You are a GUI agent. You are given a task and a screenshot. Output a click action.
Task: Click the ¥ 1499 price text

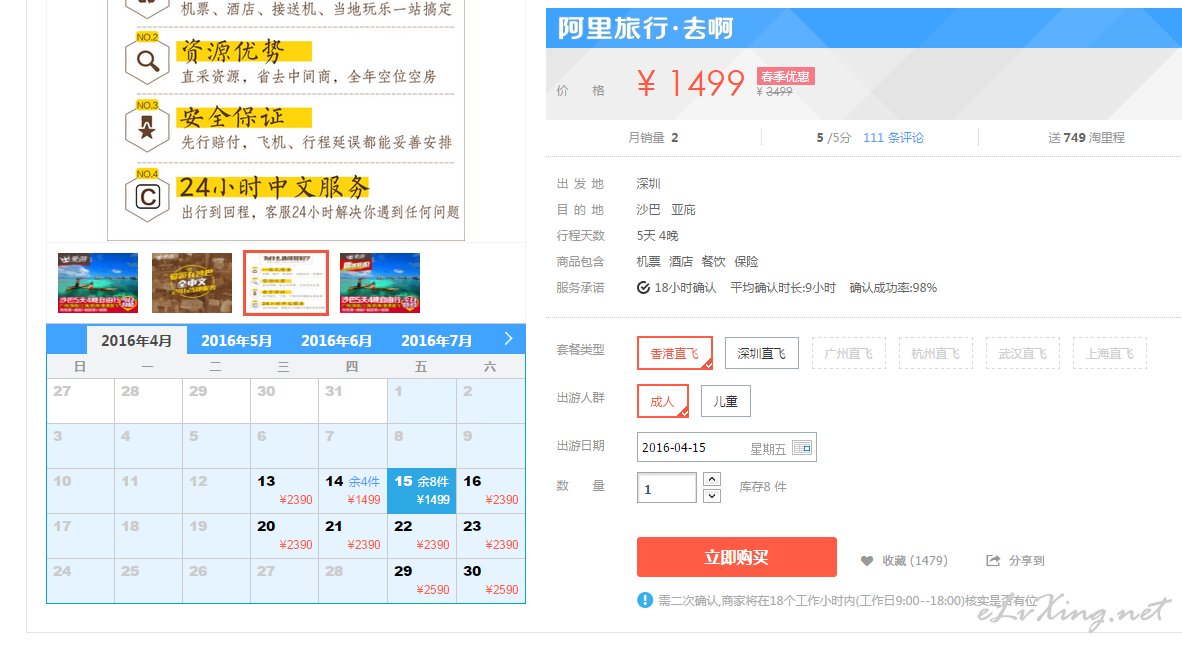click(x=691, y=83)
